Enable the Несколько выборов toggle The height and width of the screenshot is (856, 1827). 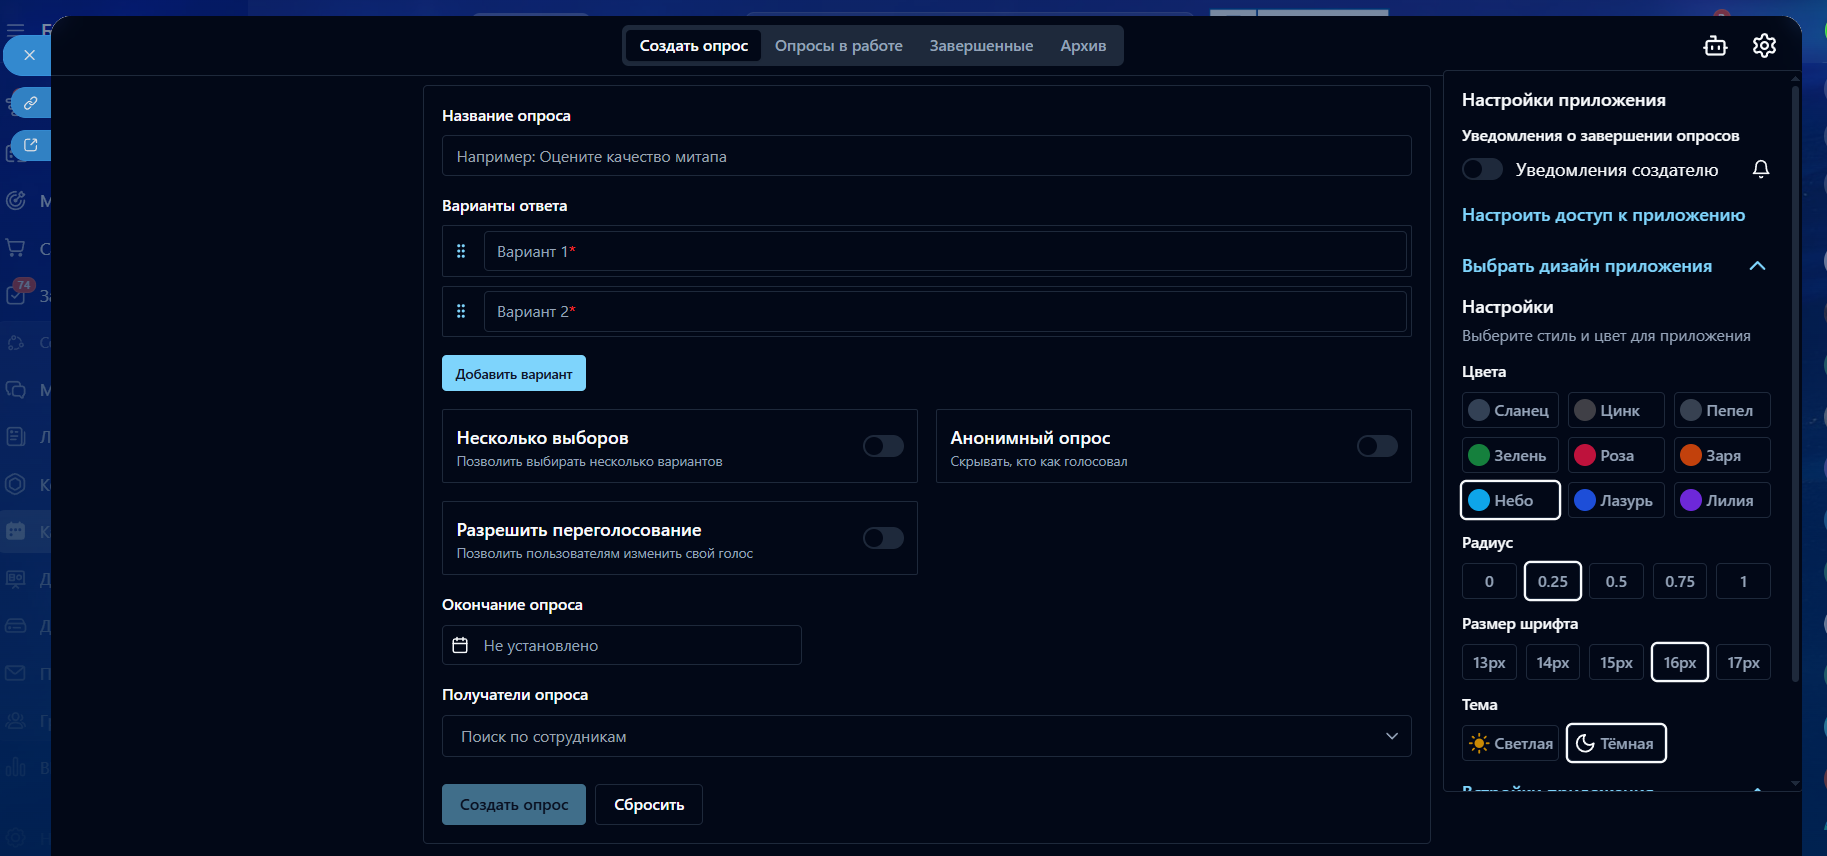click(x=883, y=446)
